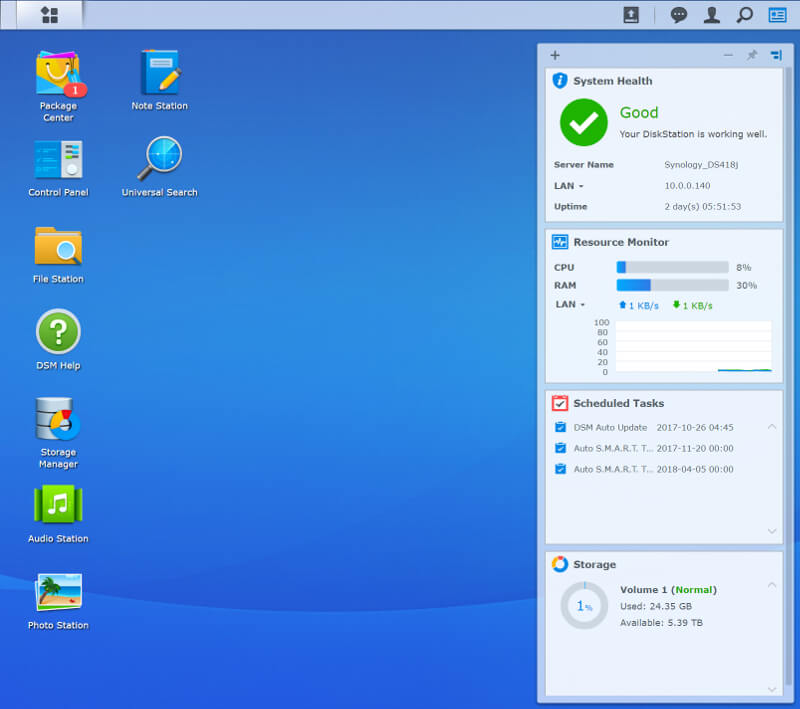Click up chevron in Storage widget
This screenshot has width=800, height=709.
(771, 585)
